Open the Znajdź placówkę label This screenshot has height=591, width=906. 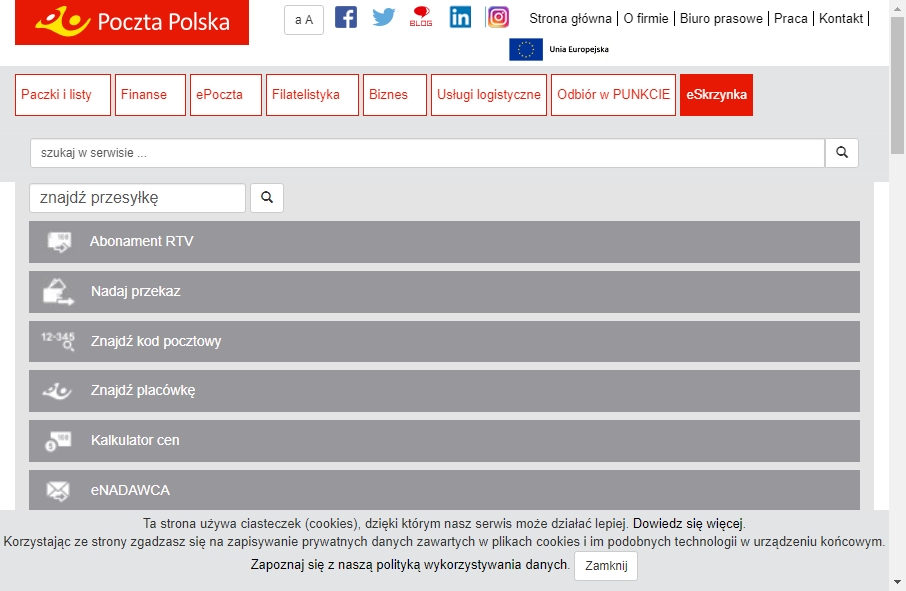(x=143, y=391)
